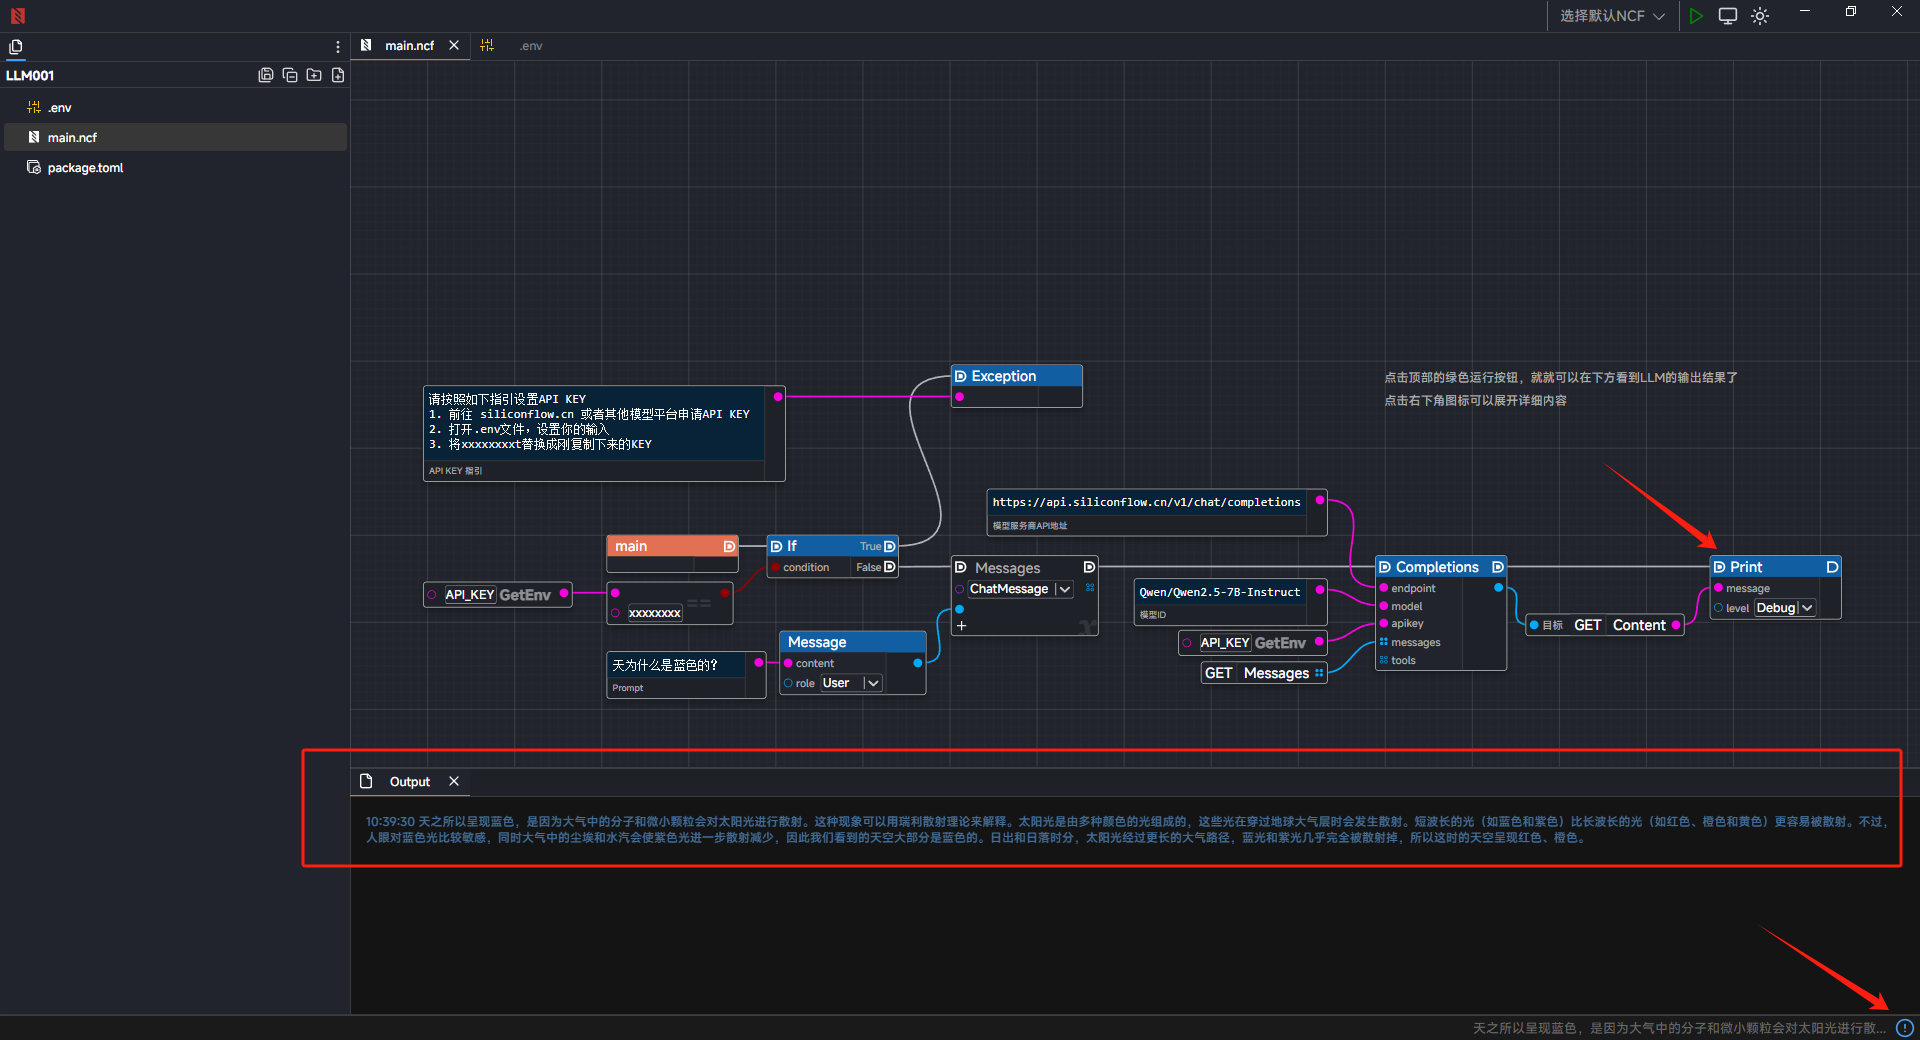Open the role User dropdown in Message node
The image size is (1920, 1040).
(872, 683)
